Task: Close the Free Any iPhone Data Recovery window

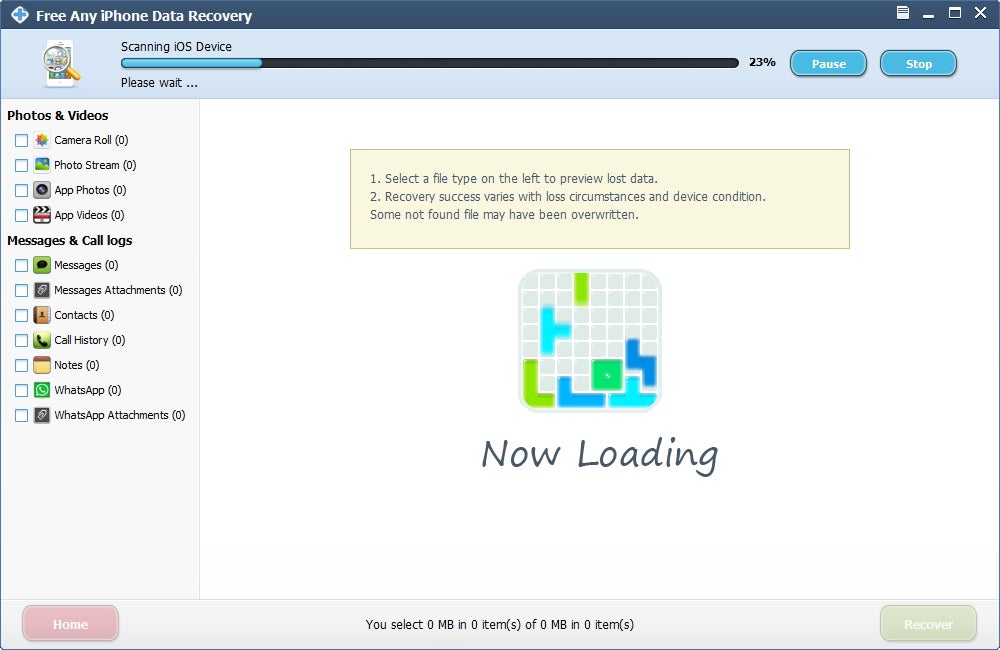Action: 980,13
